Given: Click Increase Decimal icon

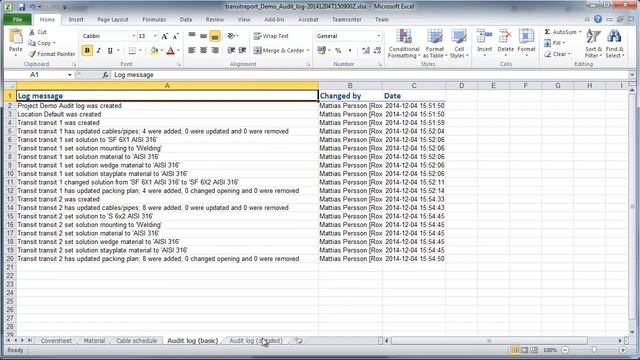Looking at the screenshot, I should point(366,51).
